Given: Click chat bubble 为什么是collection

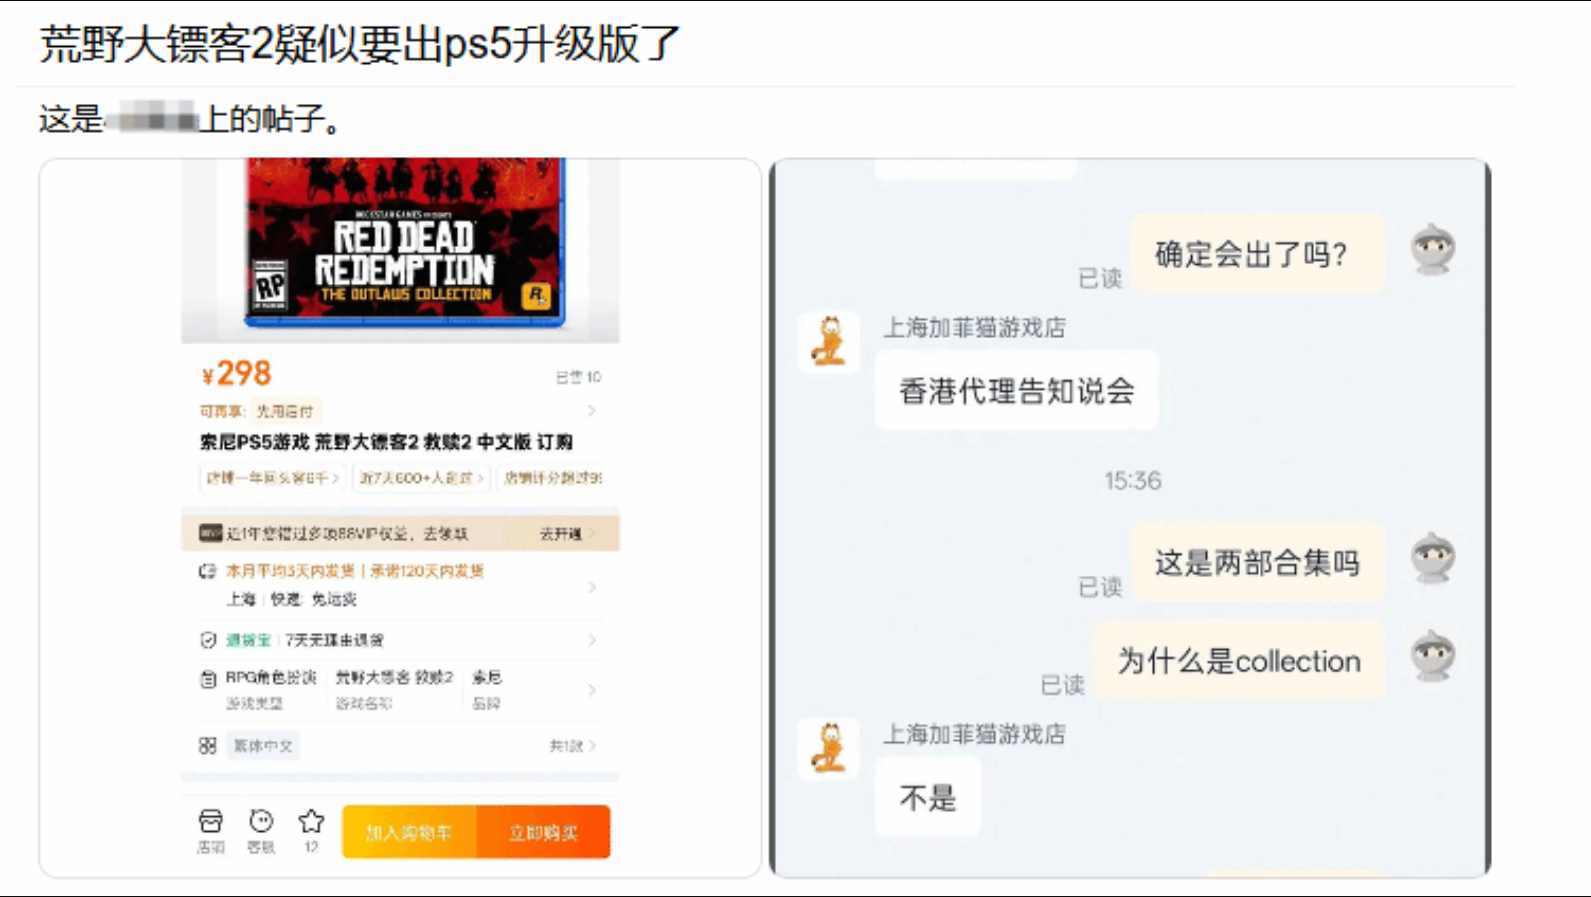Looking at the screenshot, I should 1239,661.
